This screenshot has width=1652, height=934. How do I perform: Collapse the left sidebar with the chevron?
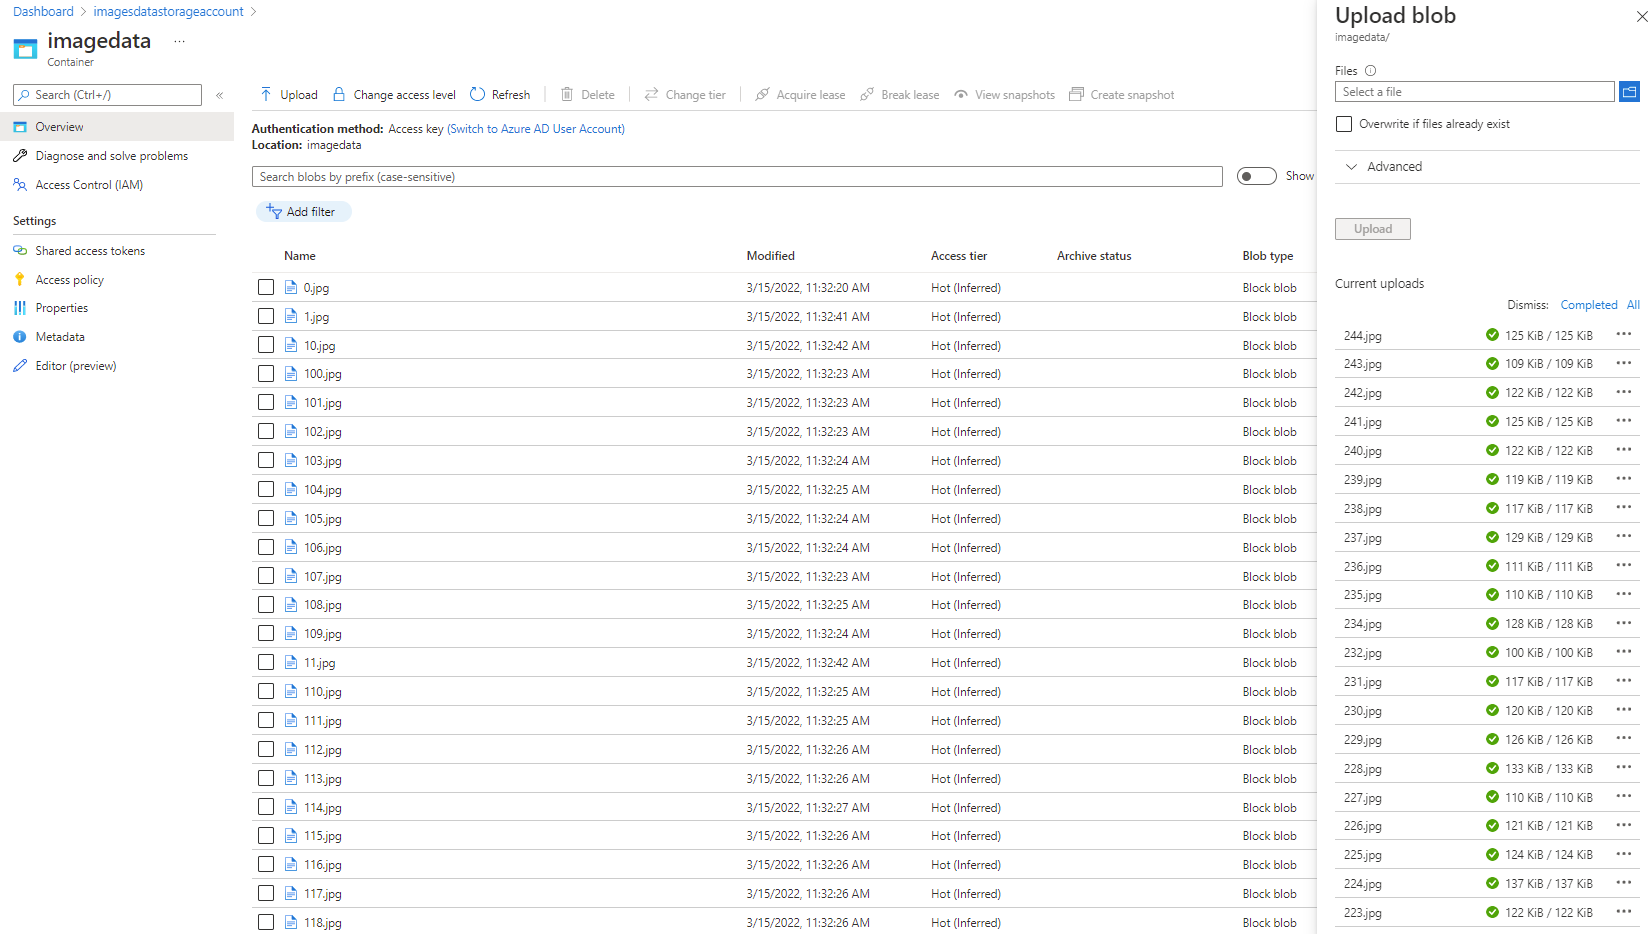(x=219, y=95)
